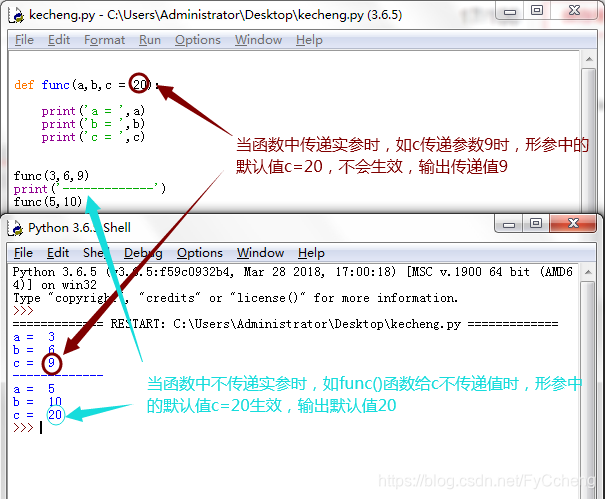The width and height of the screenshot is (605, 499).
Task: Click the print('b = ',b) code line
Action: (x=93, y=124)
